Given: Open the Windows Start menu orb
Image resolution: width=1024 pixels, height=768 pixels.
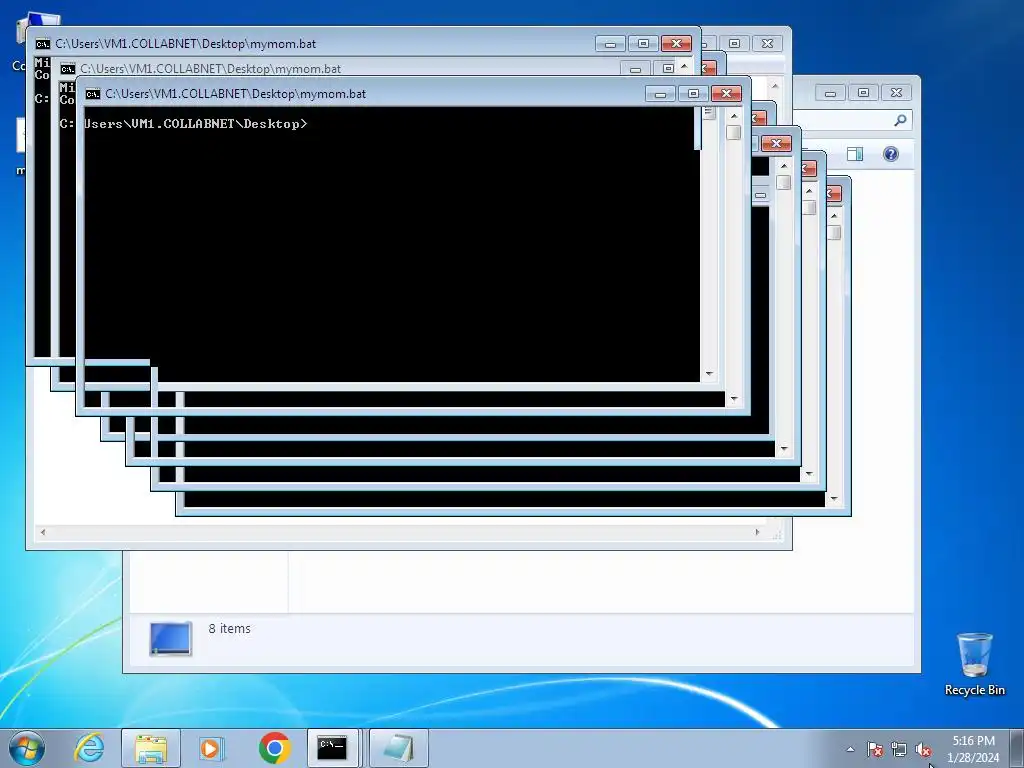Looking at the screenshot, I should tap(27, 748).
